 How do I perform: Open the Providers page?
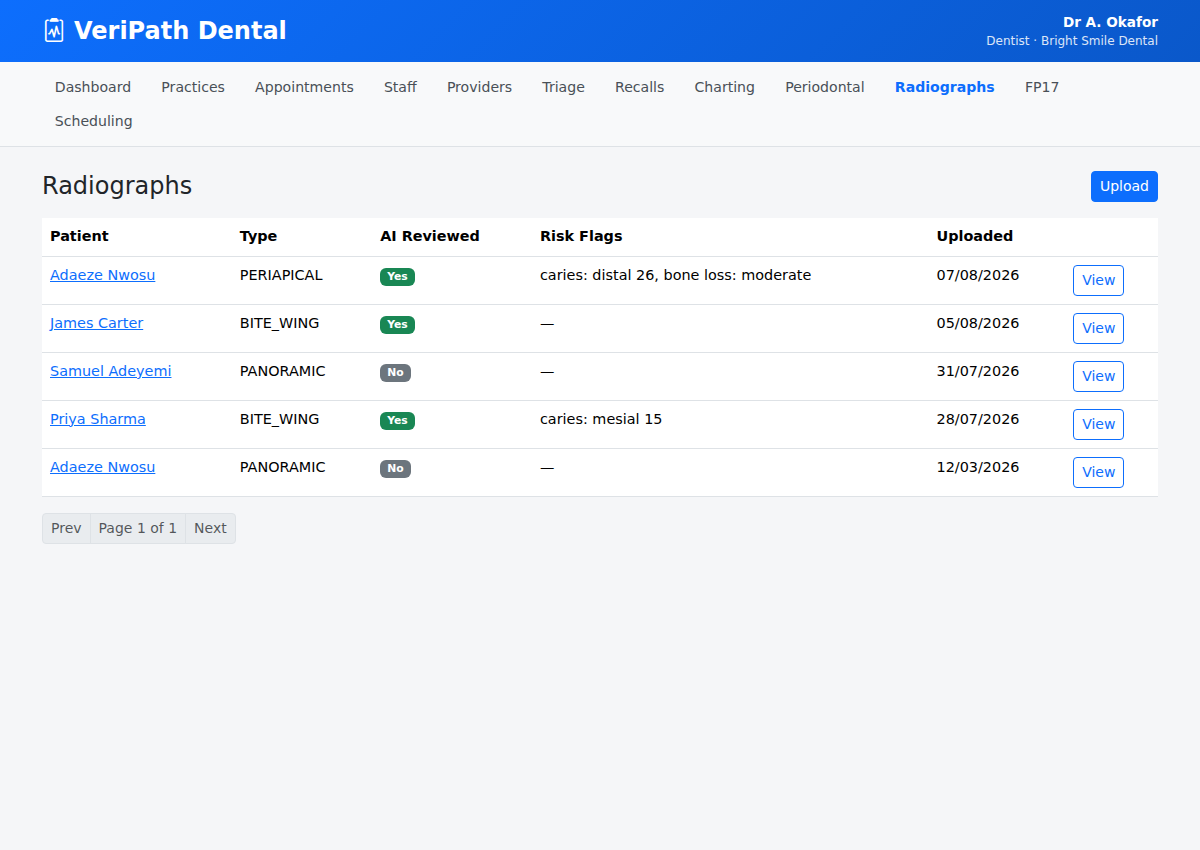pyautogui.click(x=479, y=87)
